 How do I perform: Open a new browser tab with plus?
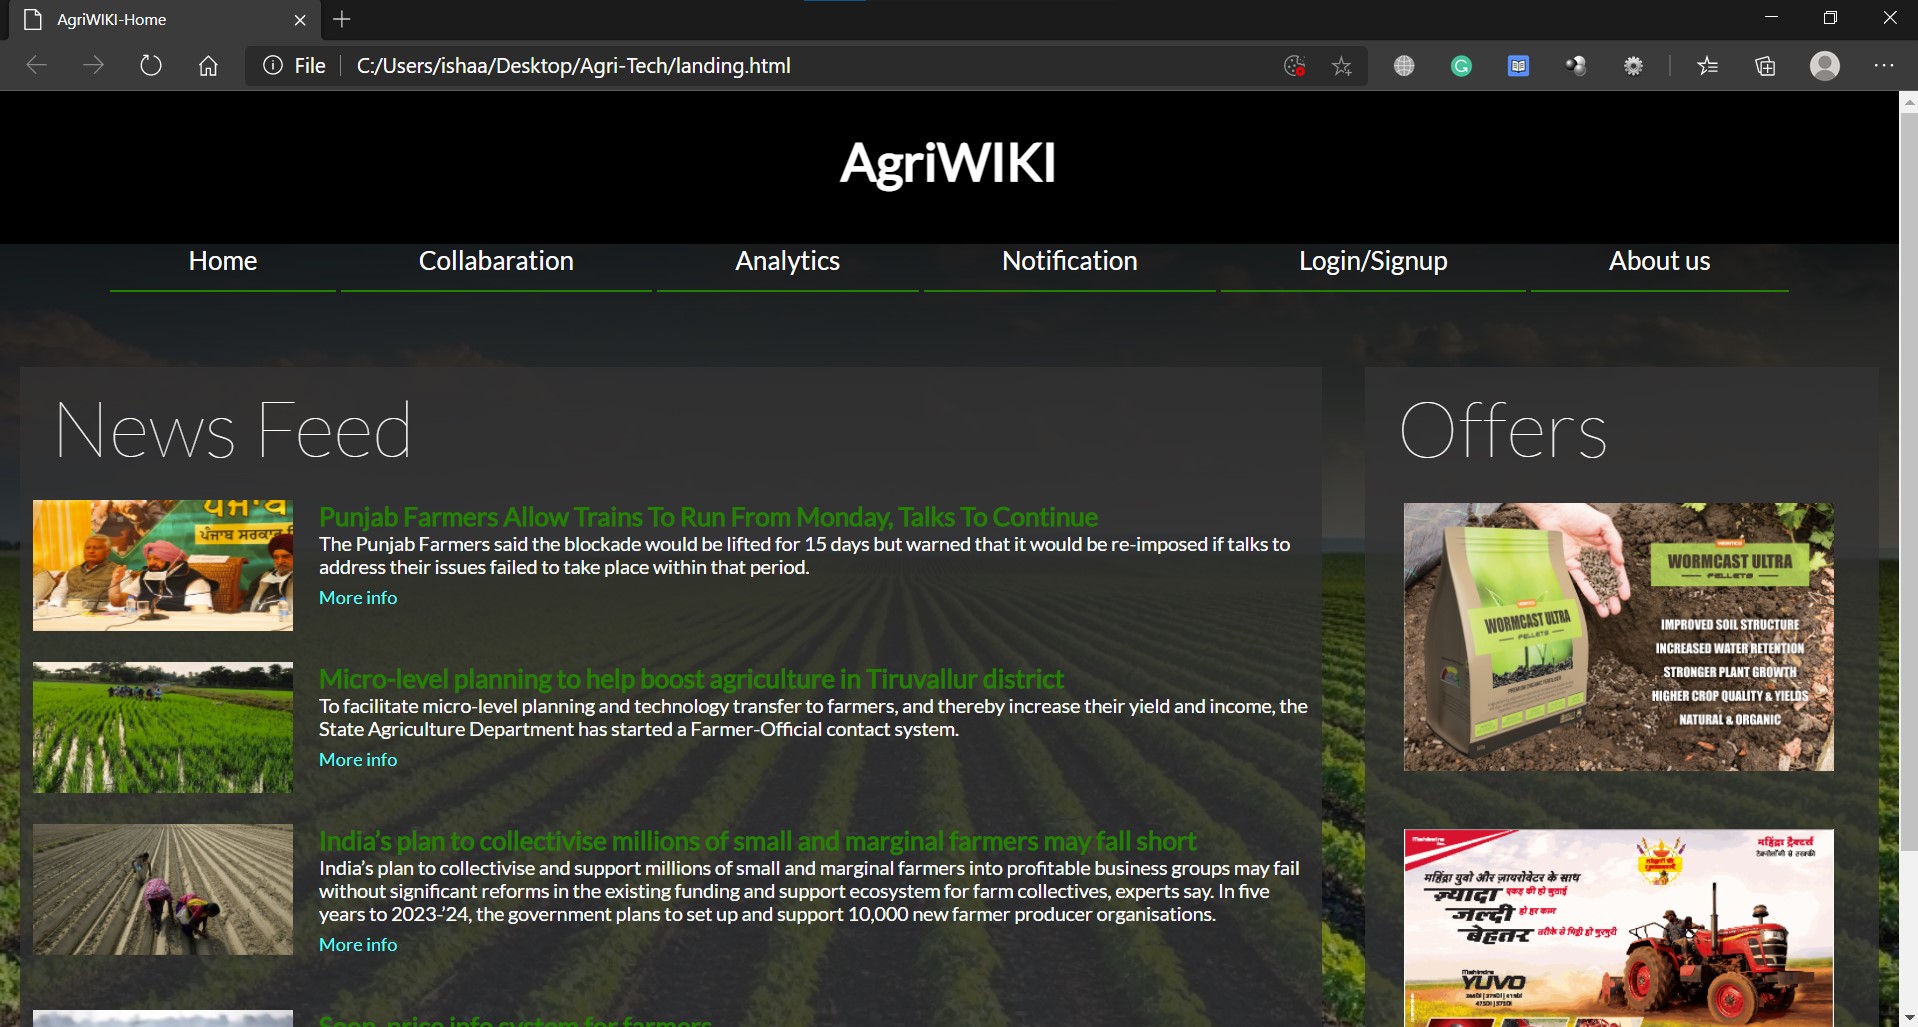[x=342, y=19]
